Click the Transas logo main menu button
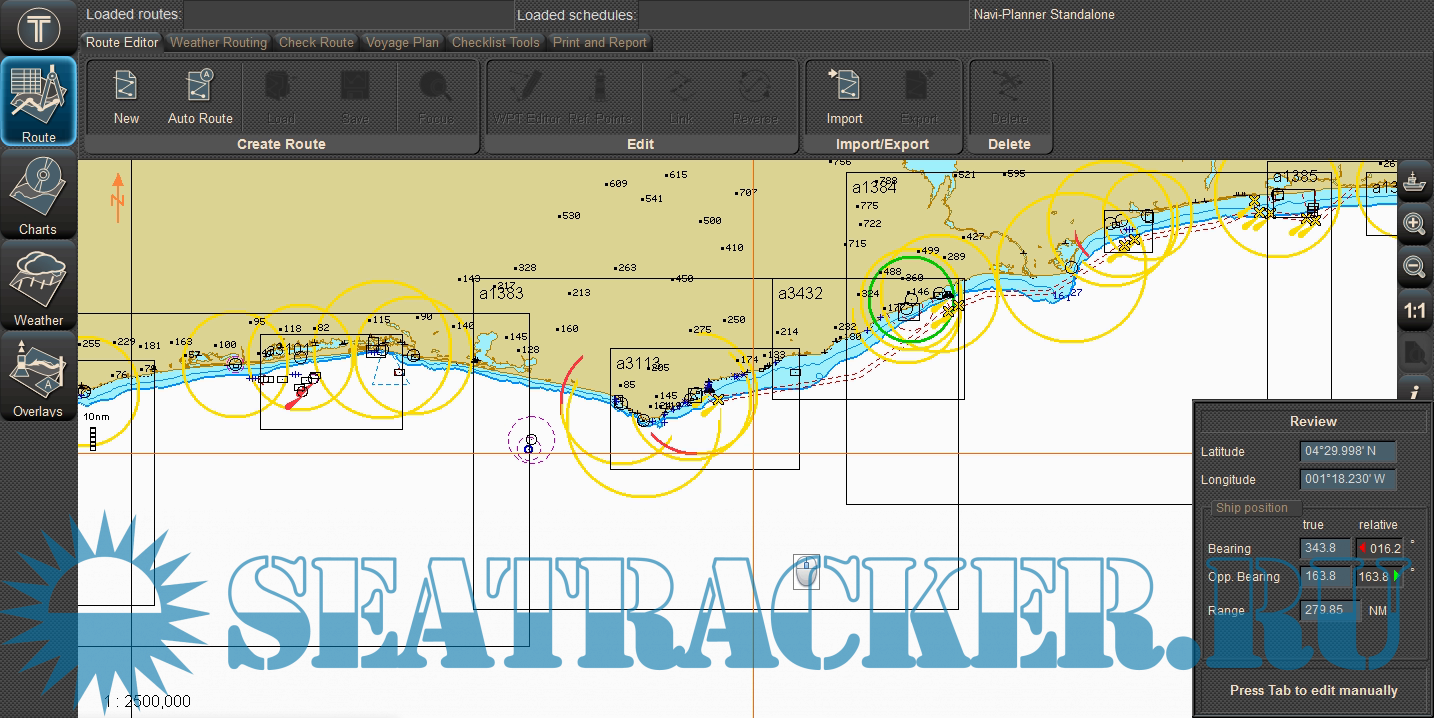1434x718 pixels. point(38,27)
